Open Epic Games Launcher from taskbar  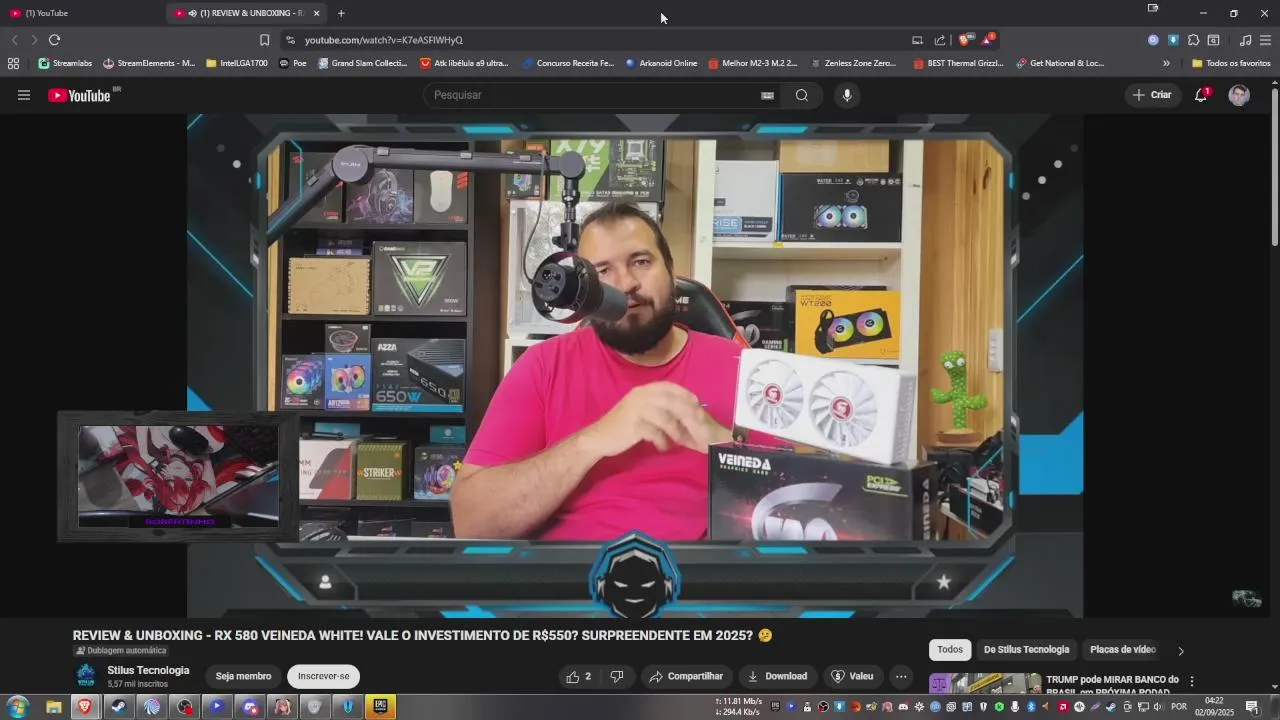[380, 707]
